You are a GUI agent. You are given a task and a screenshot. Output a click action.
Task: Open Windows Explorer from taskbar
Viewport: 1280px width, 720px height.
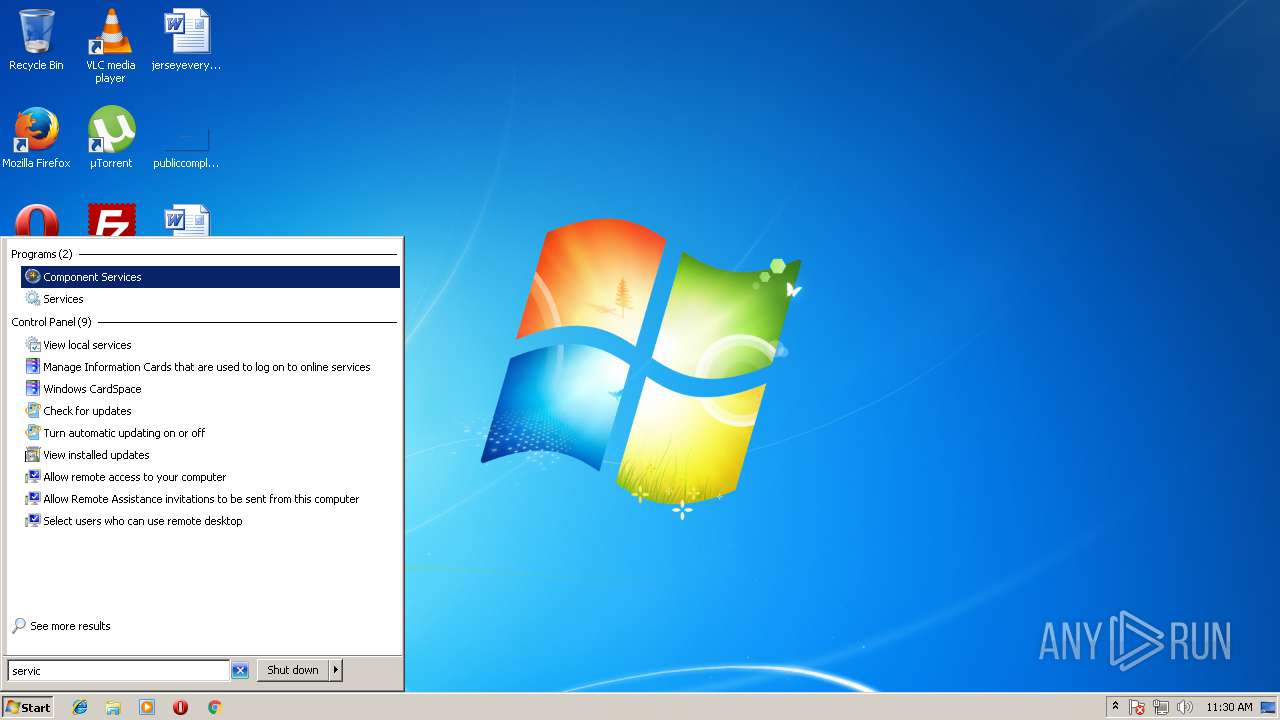113,707
